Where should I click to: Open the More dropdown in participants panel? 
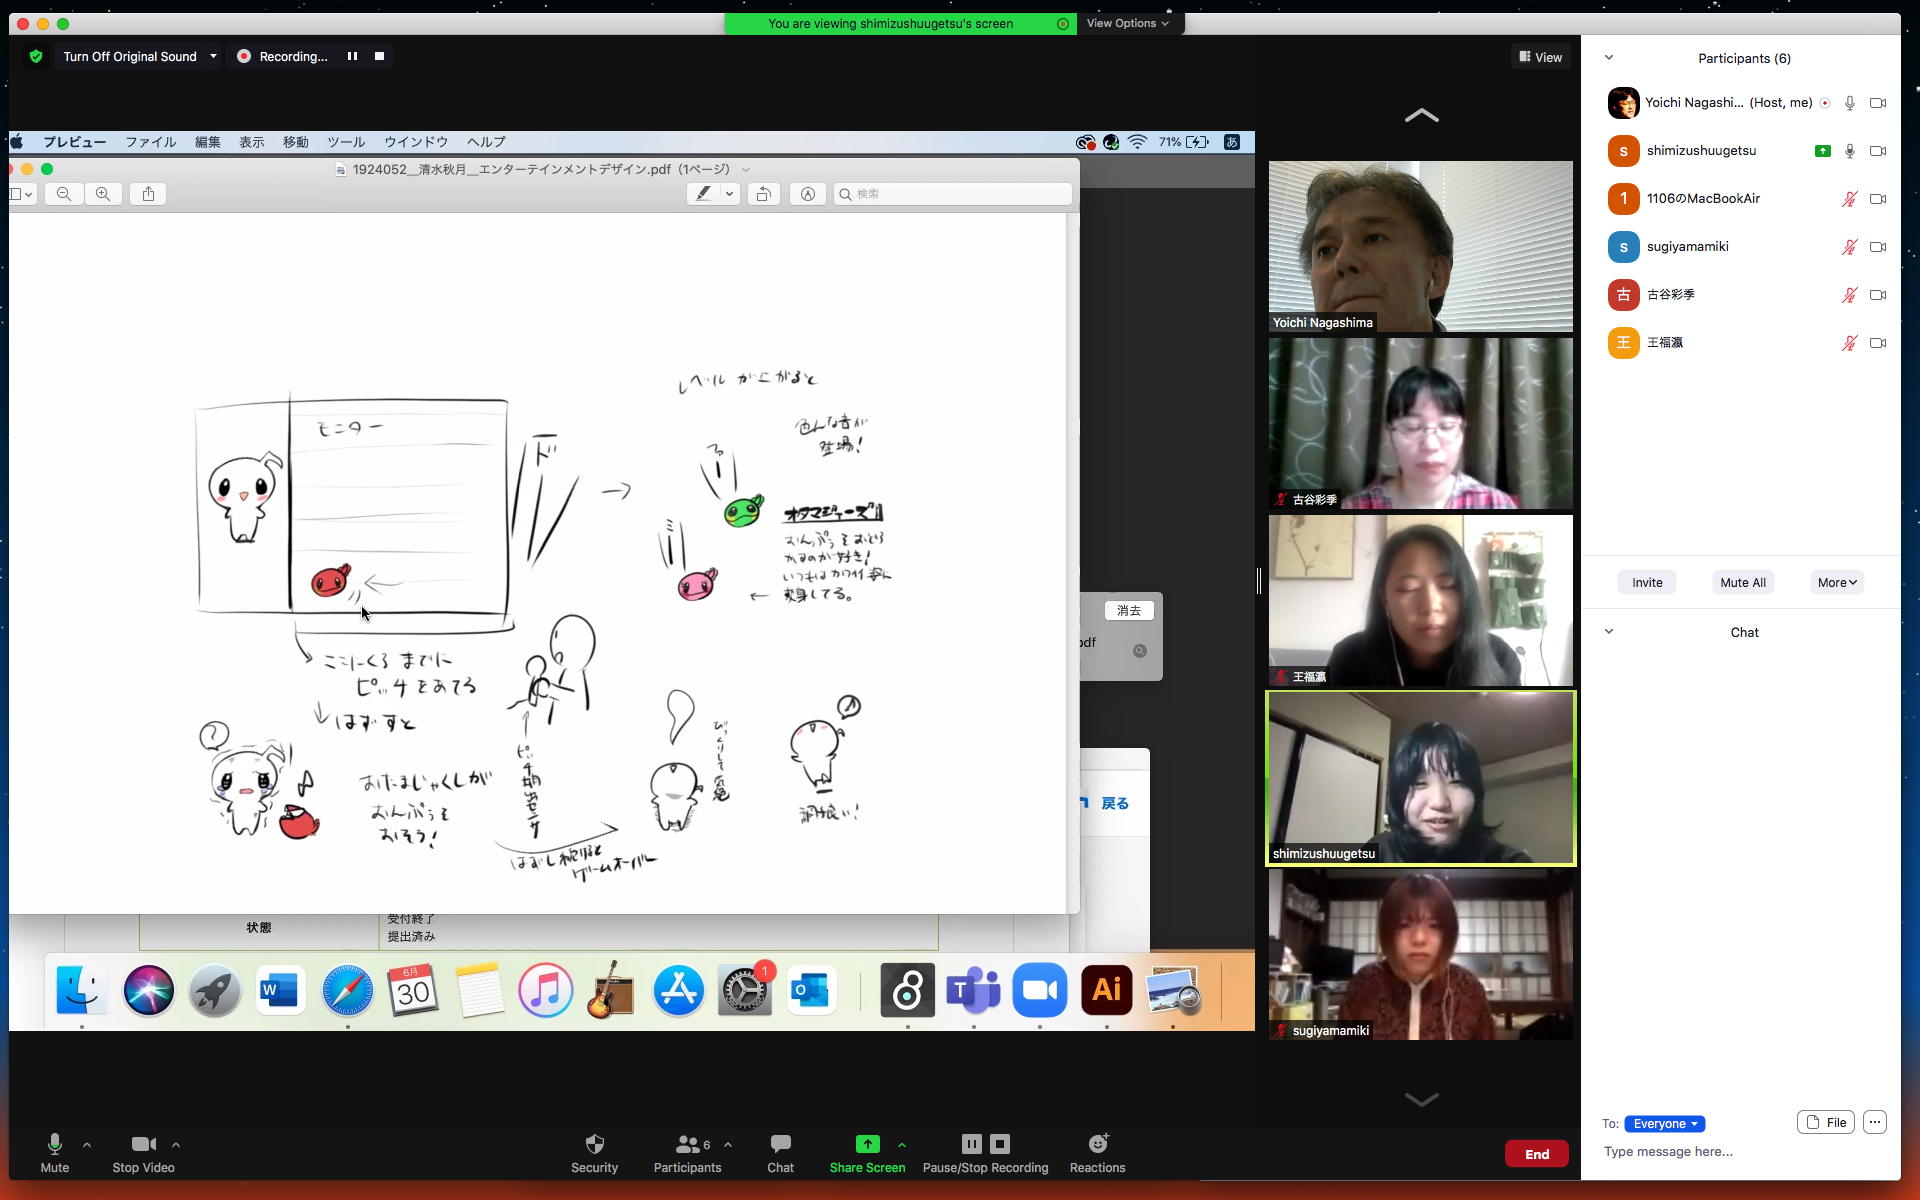[1836, 582]
